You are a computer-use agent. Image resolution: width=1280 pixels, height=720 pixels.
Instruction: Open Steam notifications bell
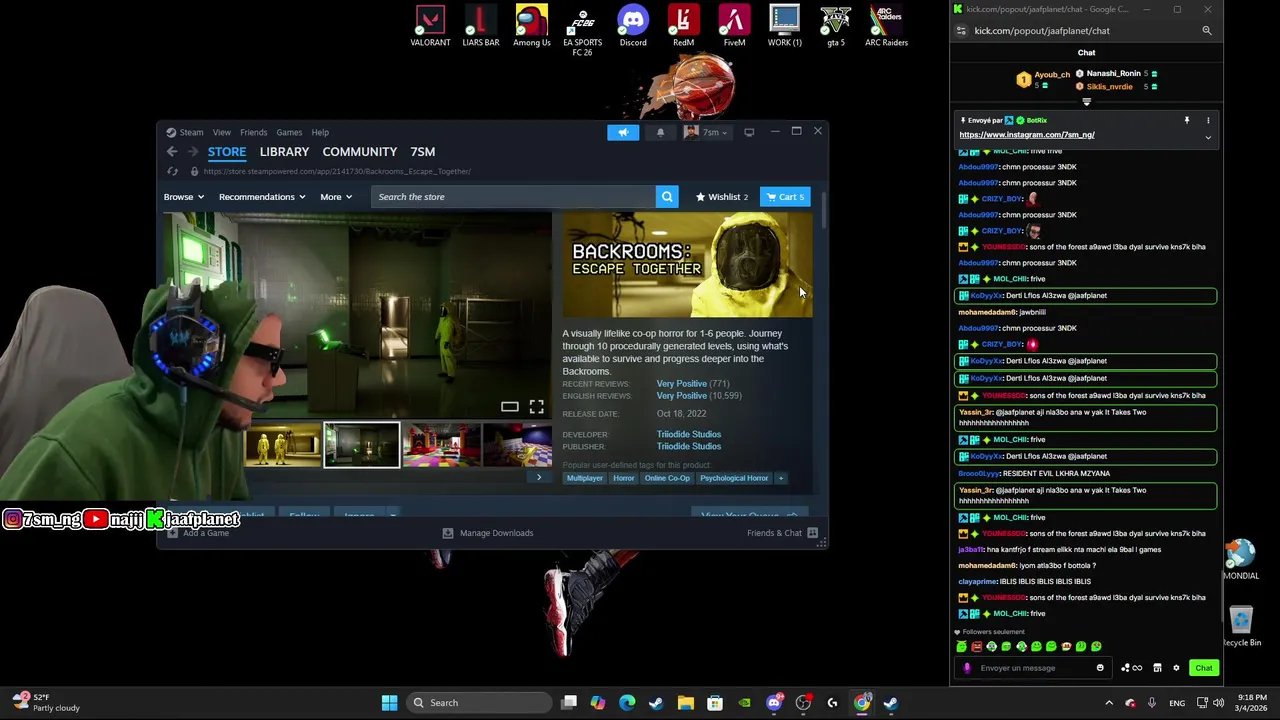point(660,132)
